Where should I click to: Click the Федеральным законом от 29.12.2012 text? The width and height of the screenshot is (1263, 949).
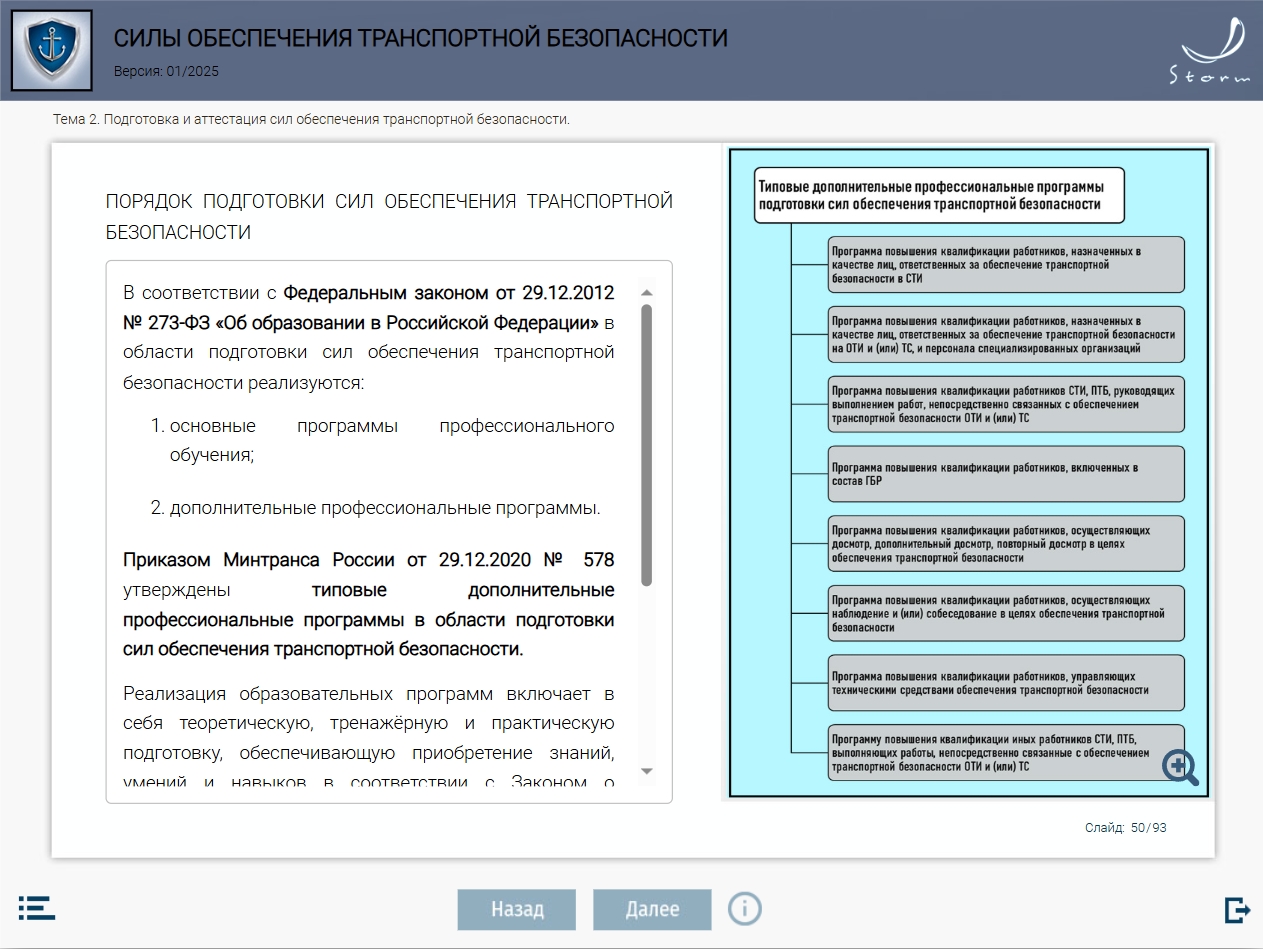(448, 293)
